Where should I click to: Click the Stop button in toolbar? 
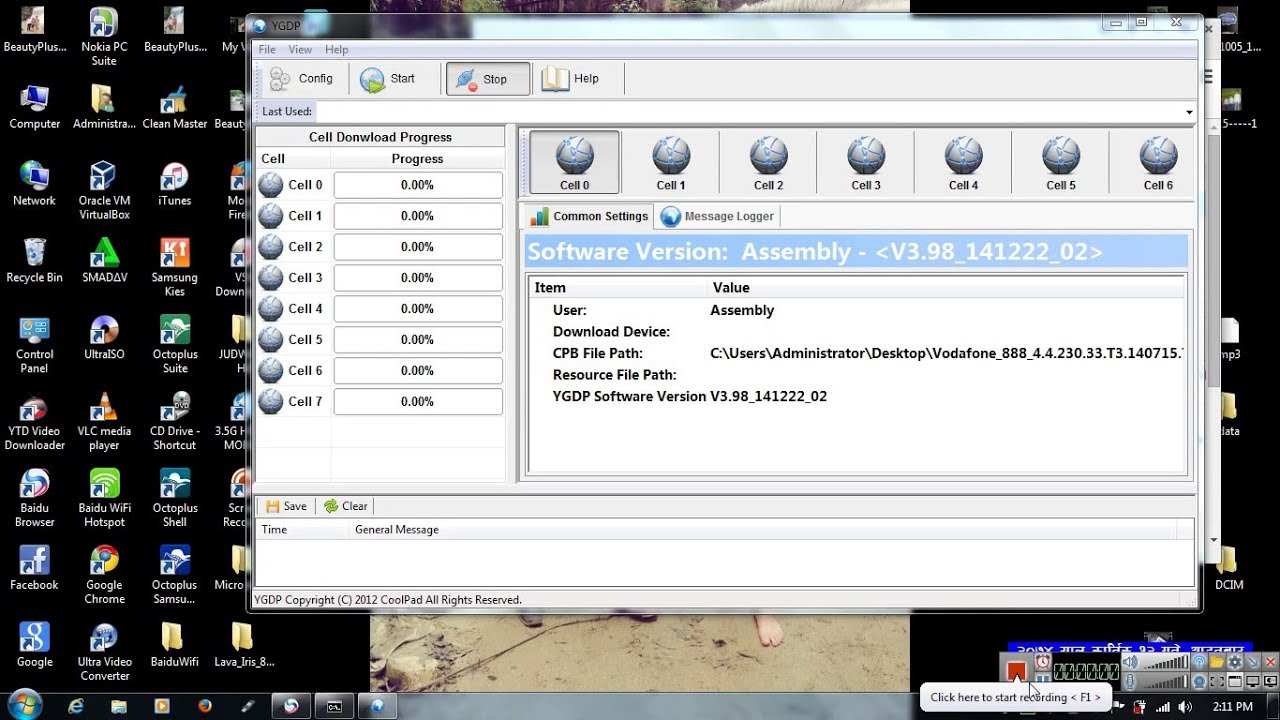487,79
